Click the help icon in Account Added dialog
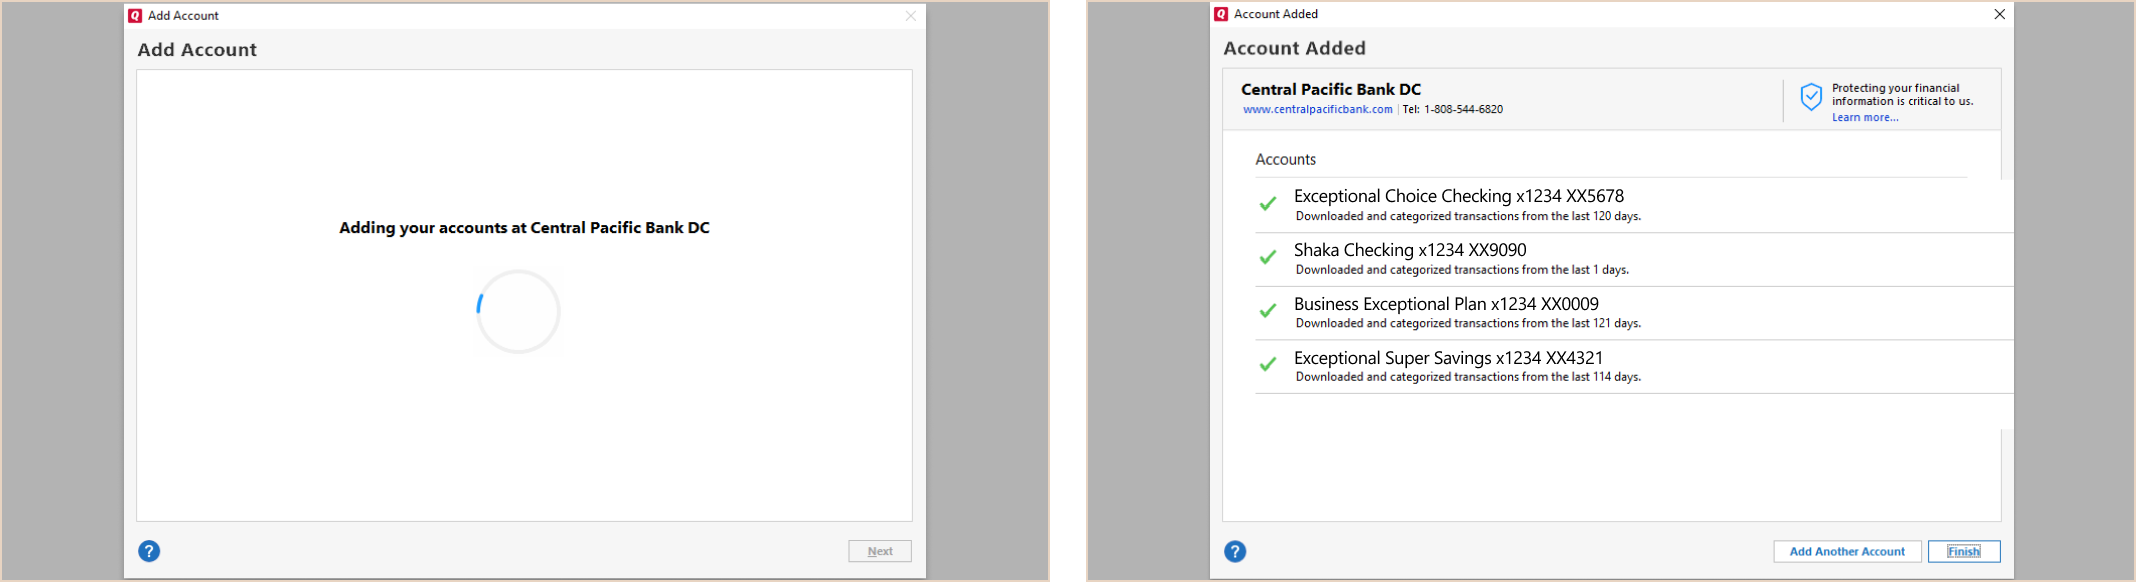The height and width of the screenshot is (582, 2136). point(1235,551)
